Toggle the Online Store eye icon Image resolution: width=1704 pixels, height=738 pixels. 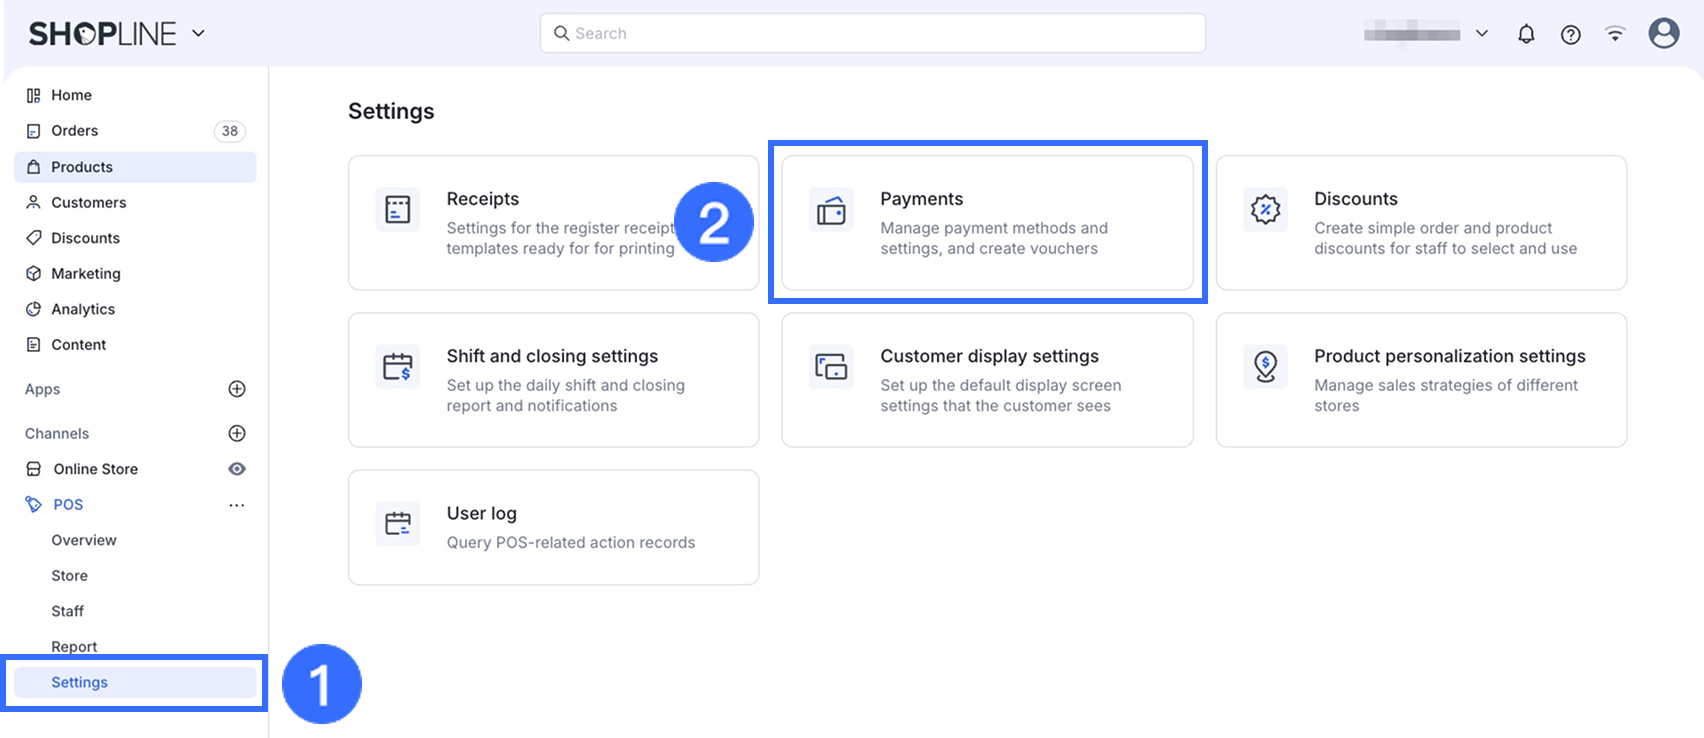(x=237, y=469)
